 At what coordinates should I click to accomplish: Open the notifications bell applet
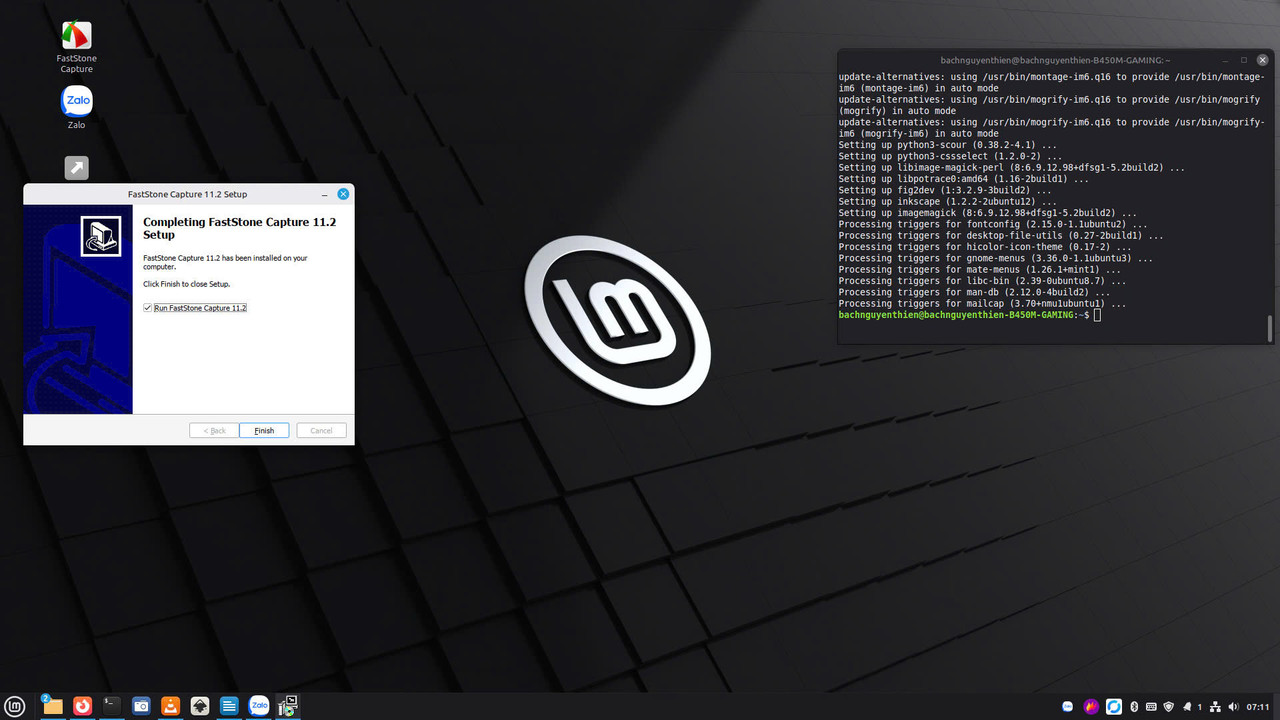tap(1187, 707)
